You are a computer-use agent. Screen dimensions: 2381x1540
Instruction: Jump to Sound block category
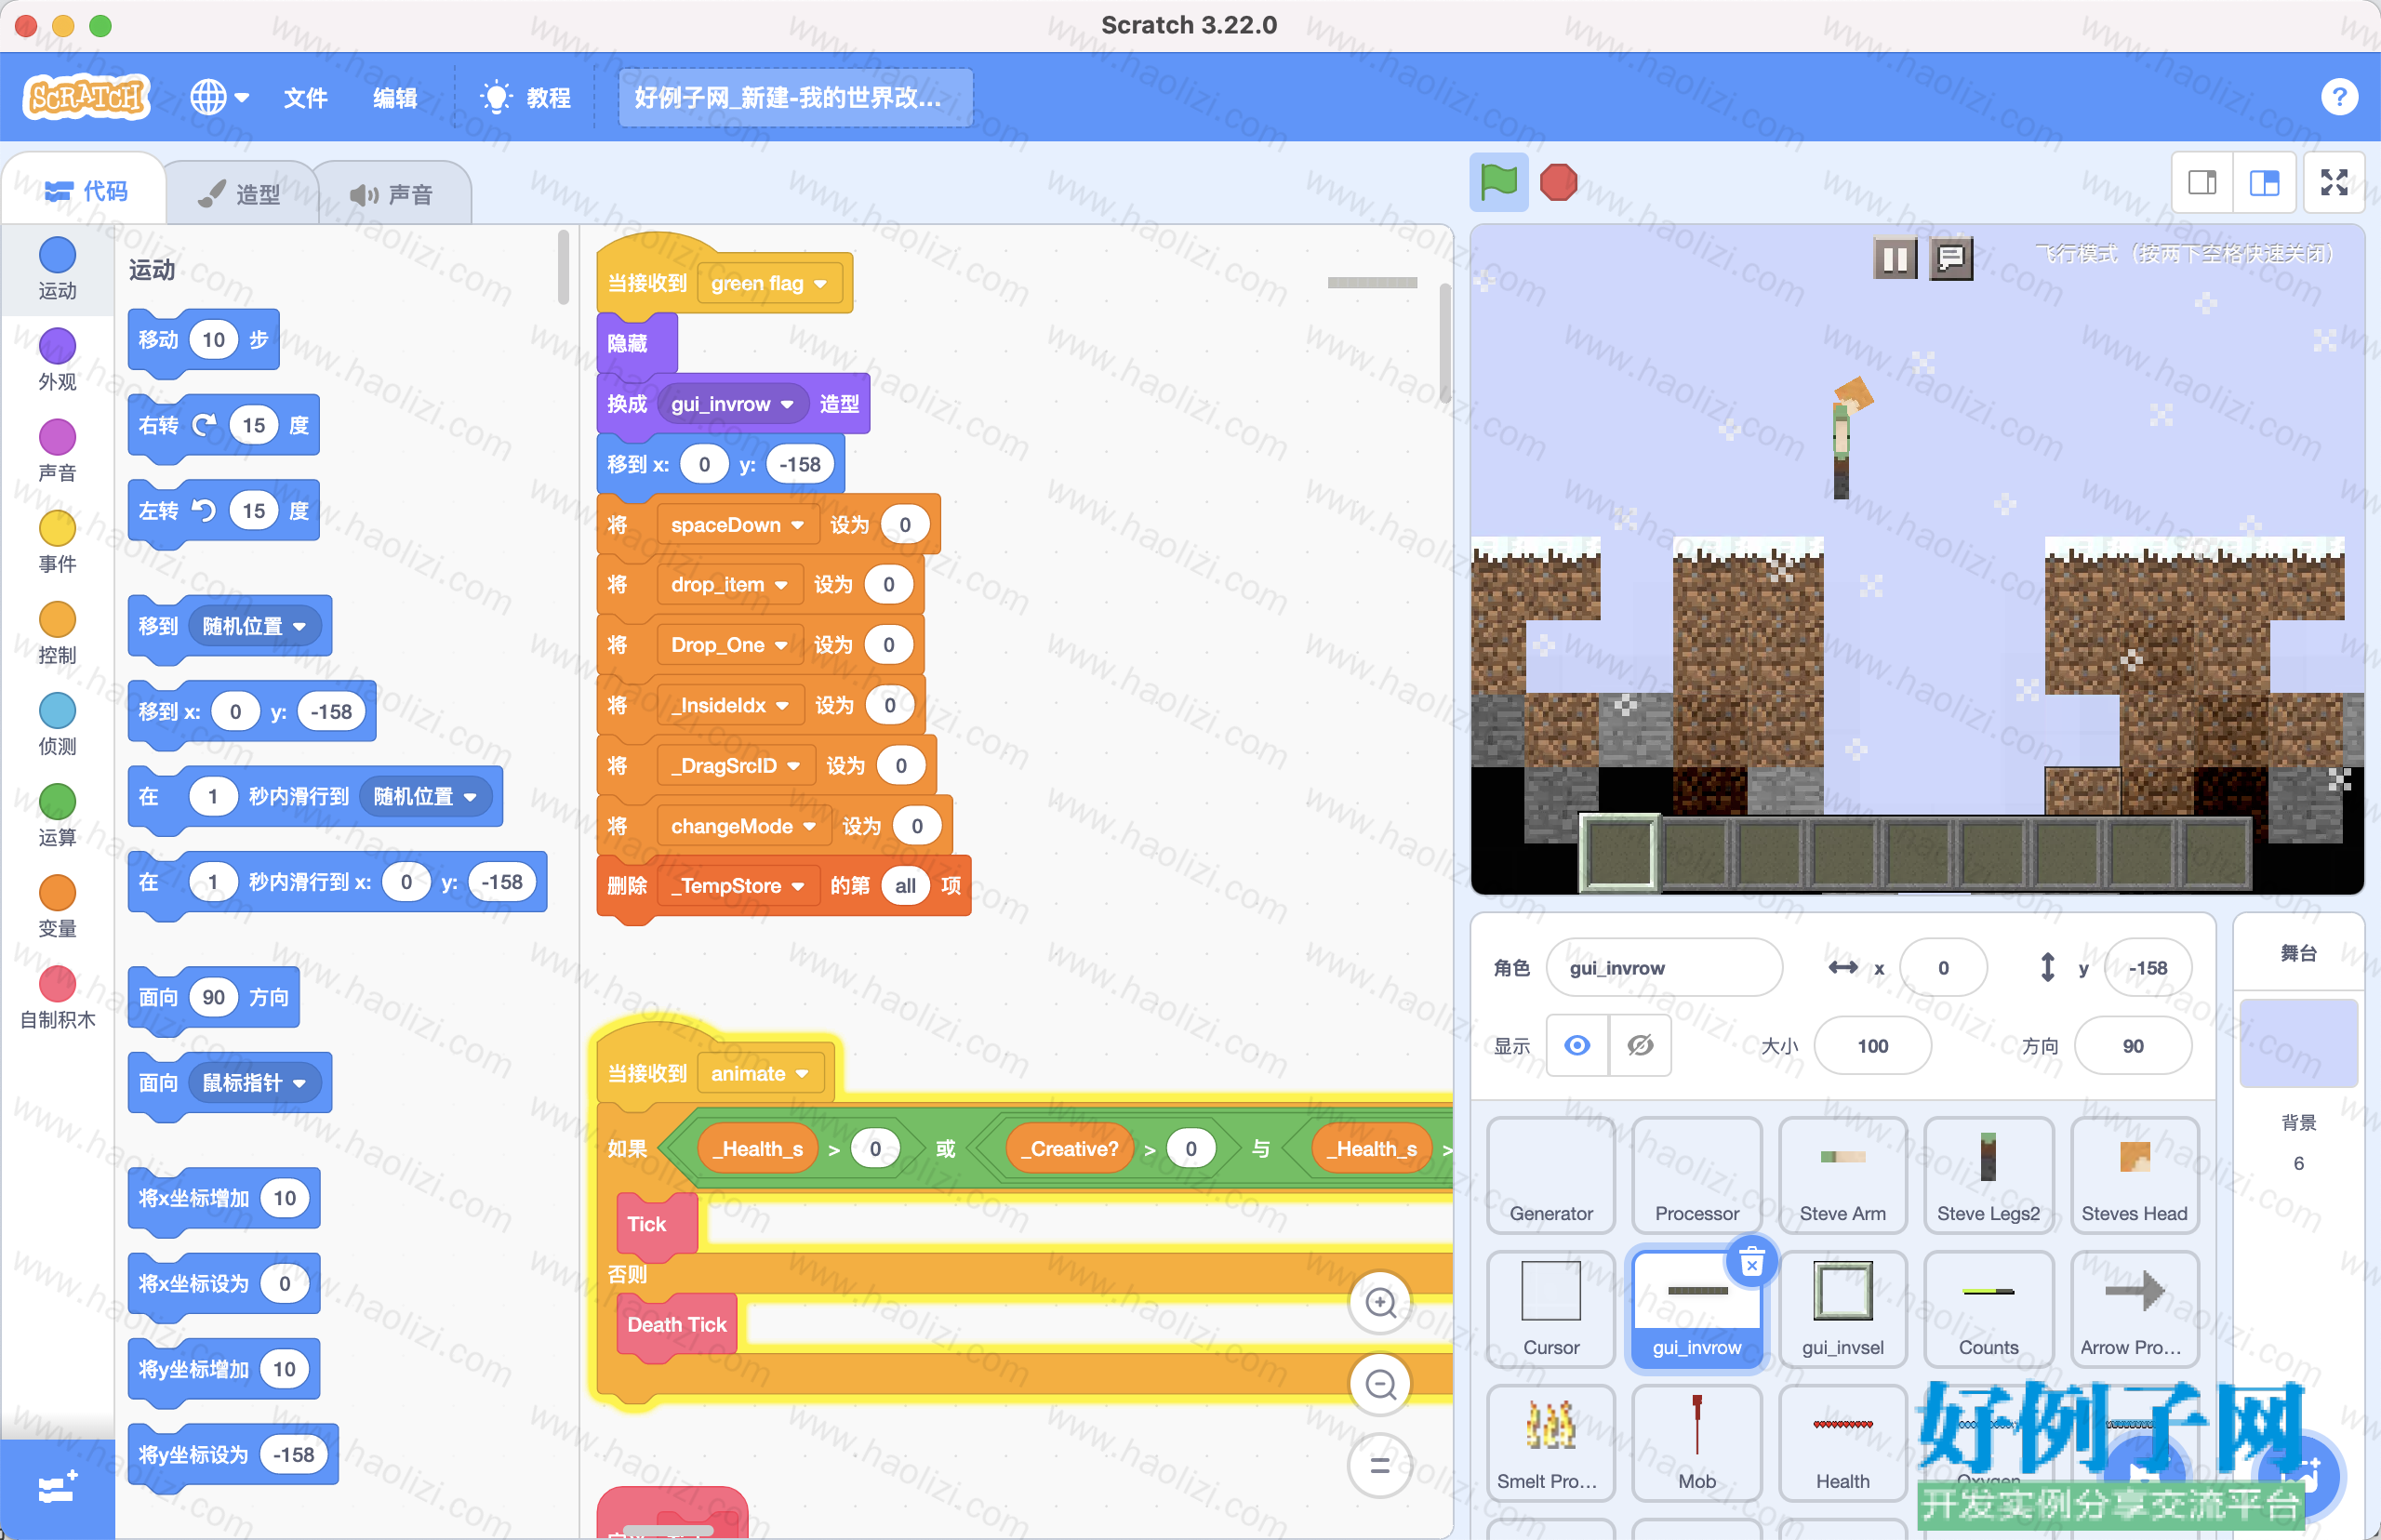(57, 451)
